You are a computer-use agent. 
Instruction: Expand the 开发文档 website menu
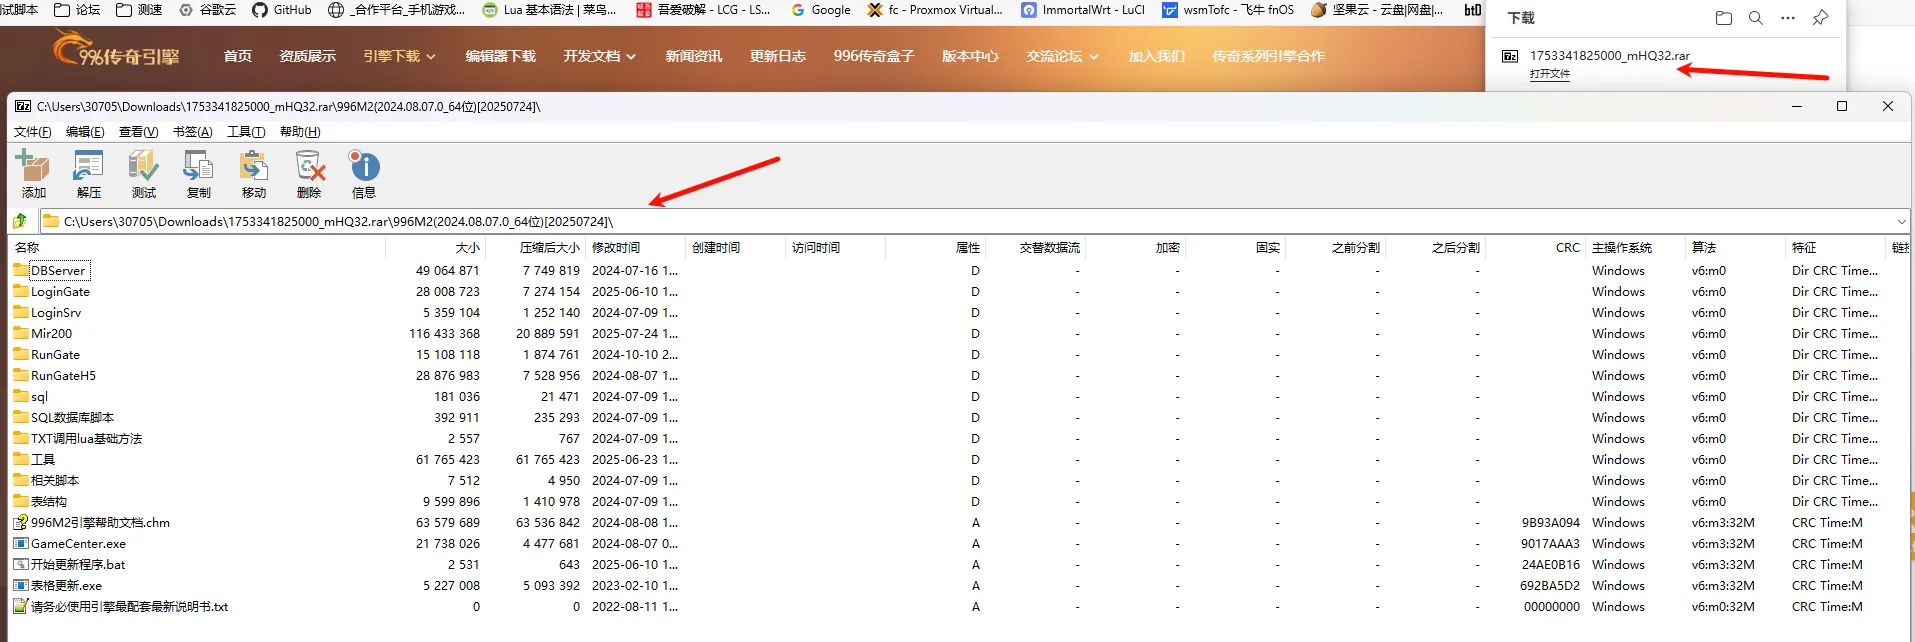pos(599,56)
